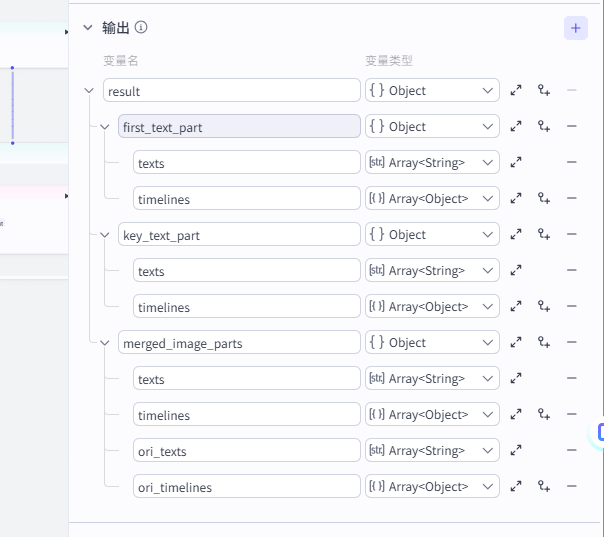Collapse the 输出 section
This screenshot has height=537, width=604.
pos(88,28)
